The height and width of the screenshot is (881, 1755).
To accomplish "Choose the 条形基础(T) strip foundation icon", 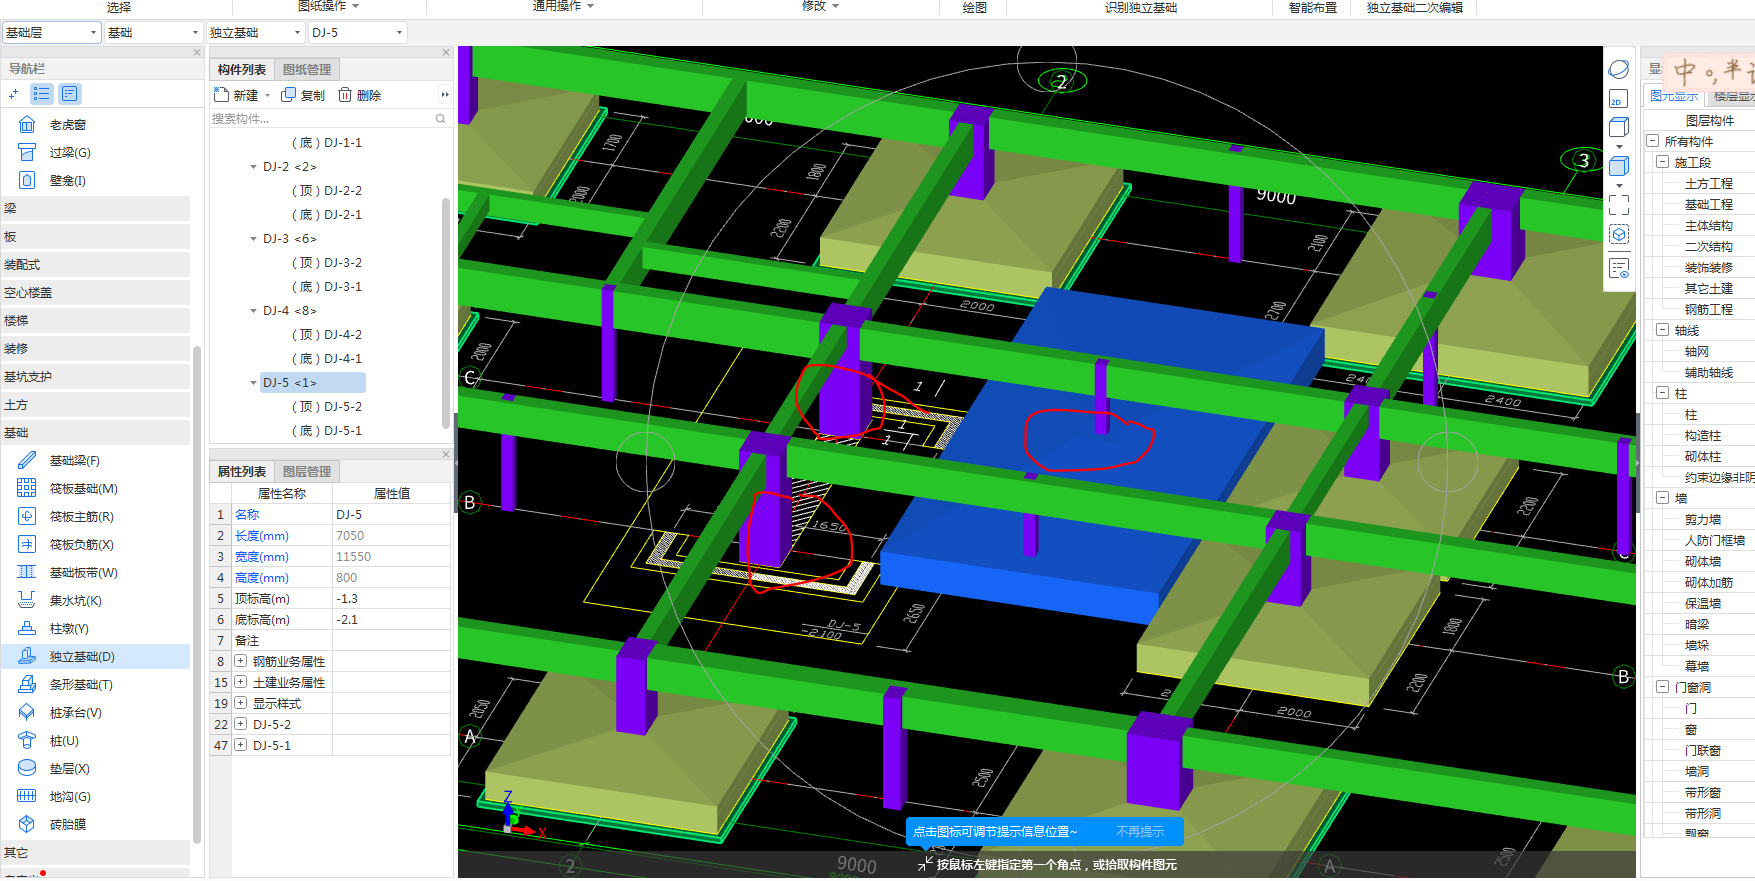I will coord(27,685).
